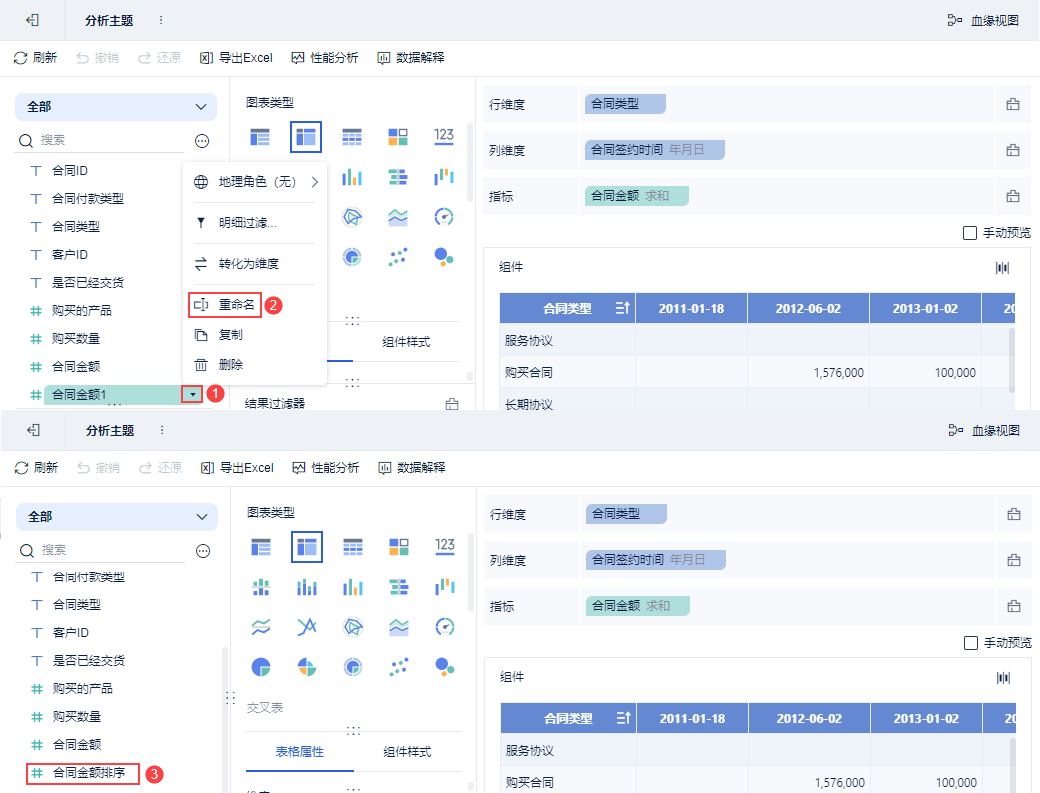Switch to the 表格属性 tab
This screenshot has width=1040, height=793.
click(300, 752)
